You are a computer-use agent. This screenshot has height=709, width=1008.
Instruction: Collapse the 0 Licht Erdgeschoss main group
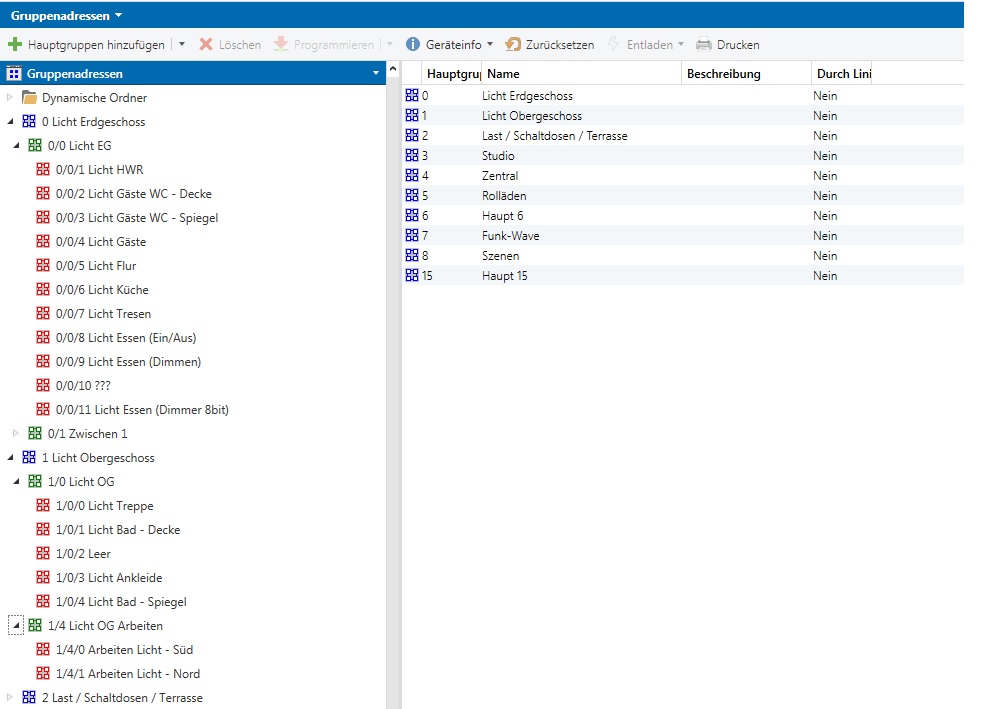pyautogui.click(x=11, y=122)
